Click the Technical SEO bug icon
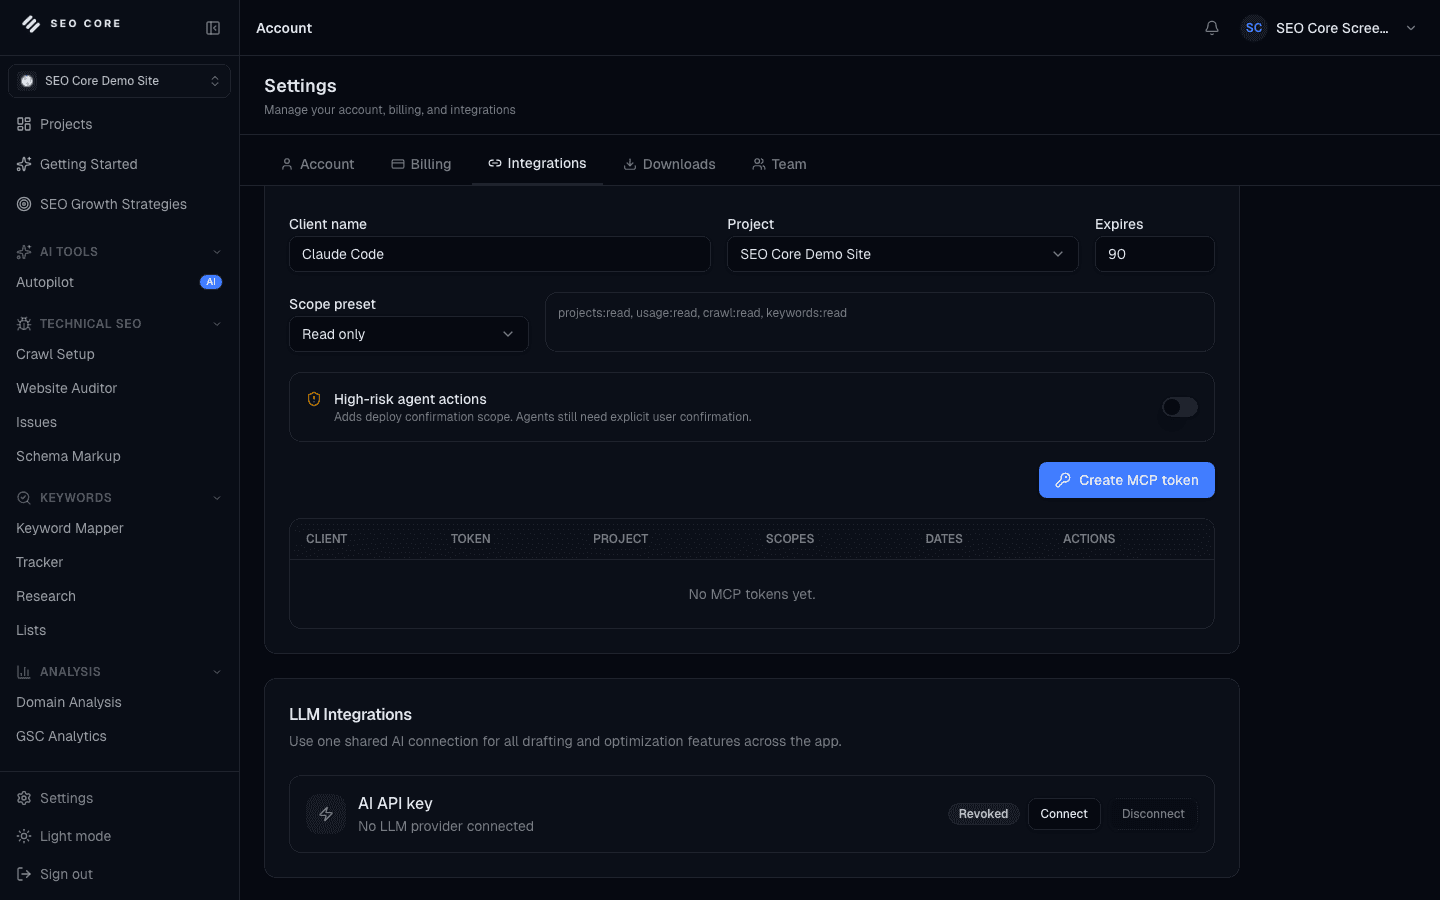This screenshot has width=1440, height=900. coord(24,324)
